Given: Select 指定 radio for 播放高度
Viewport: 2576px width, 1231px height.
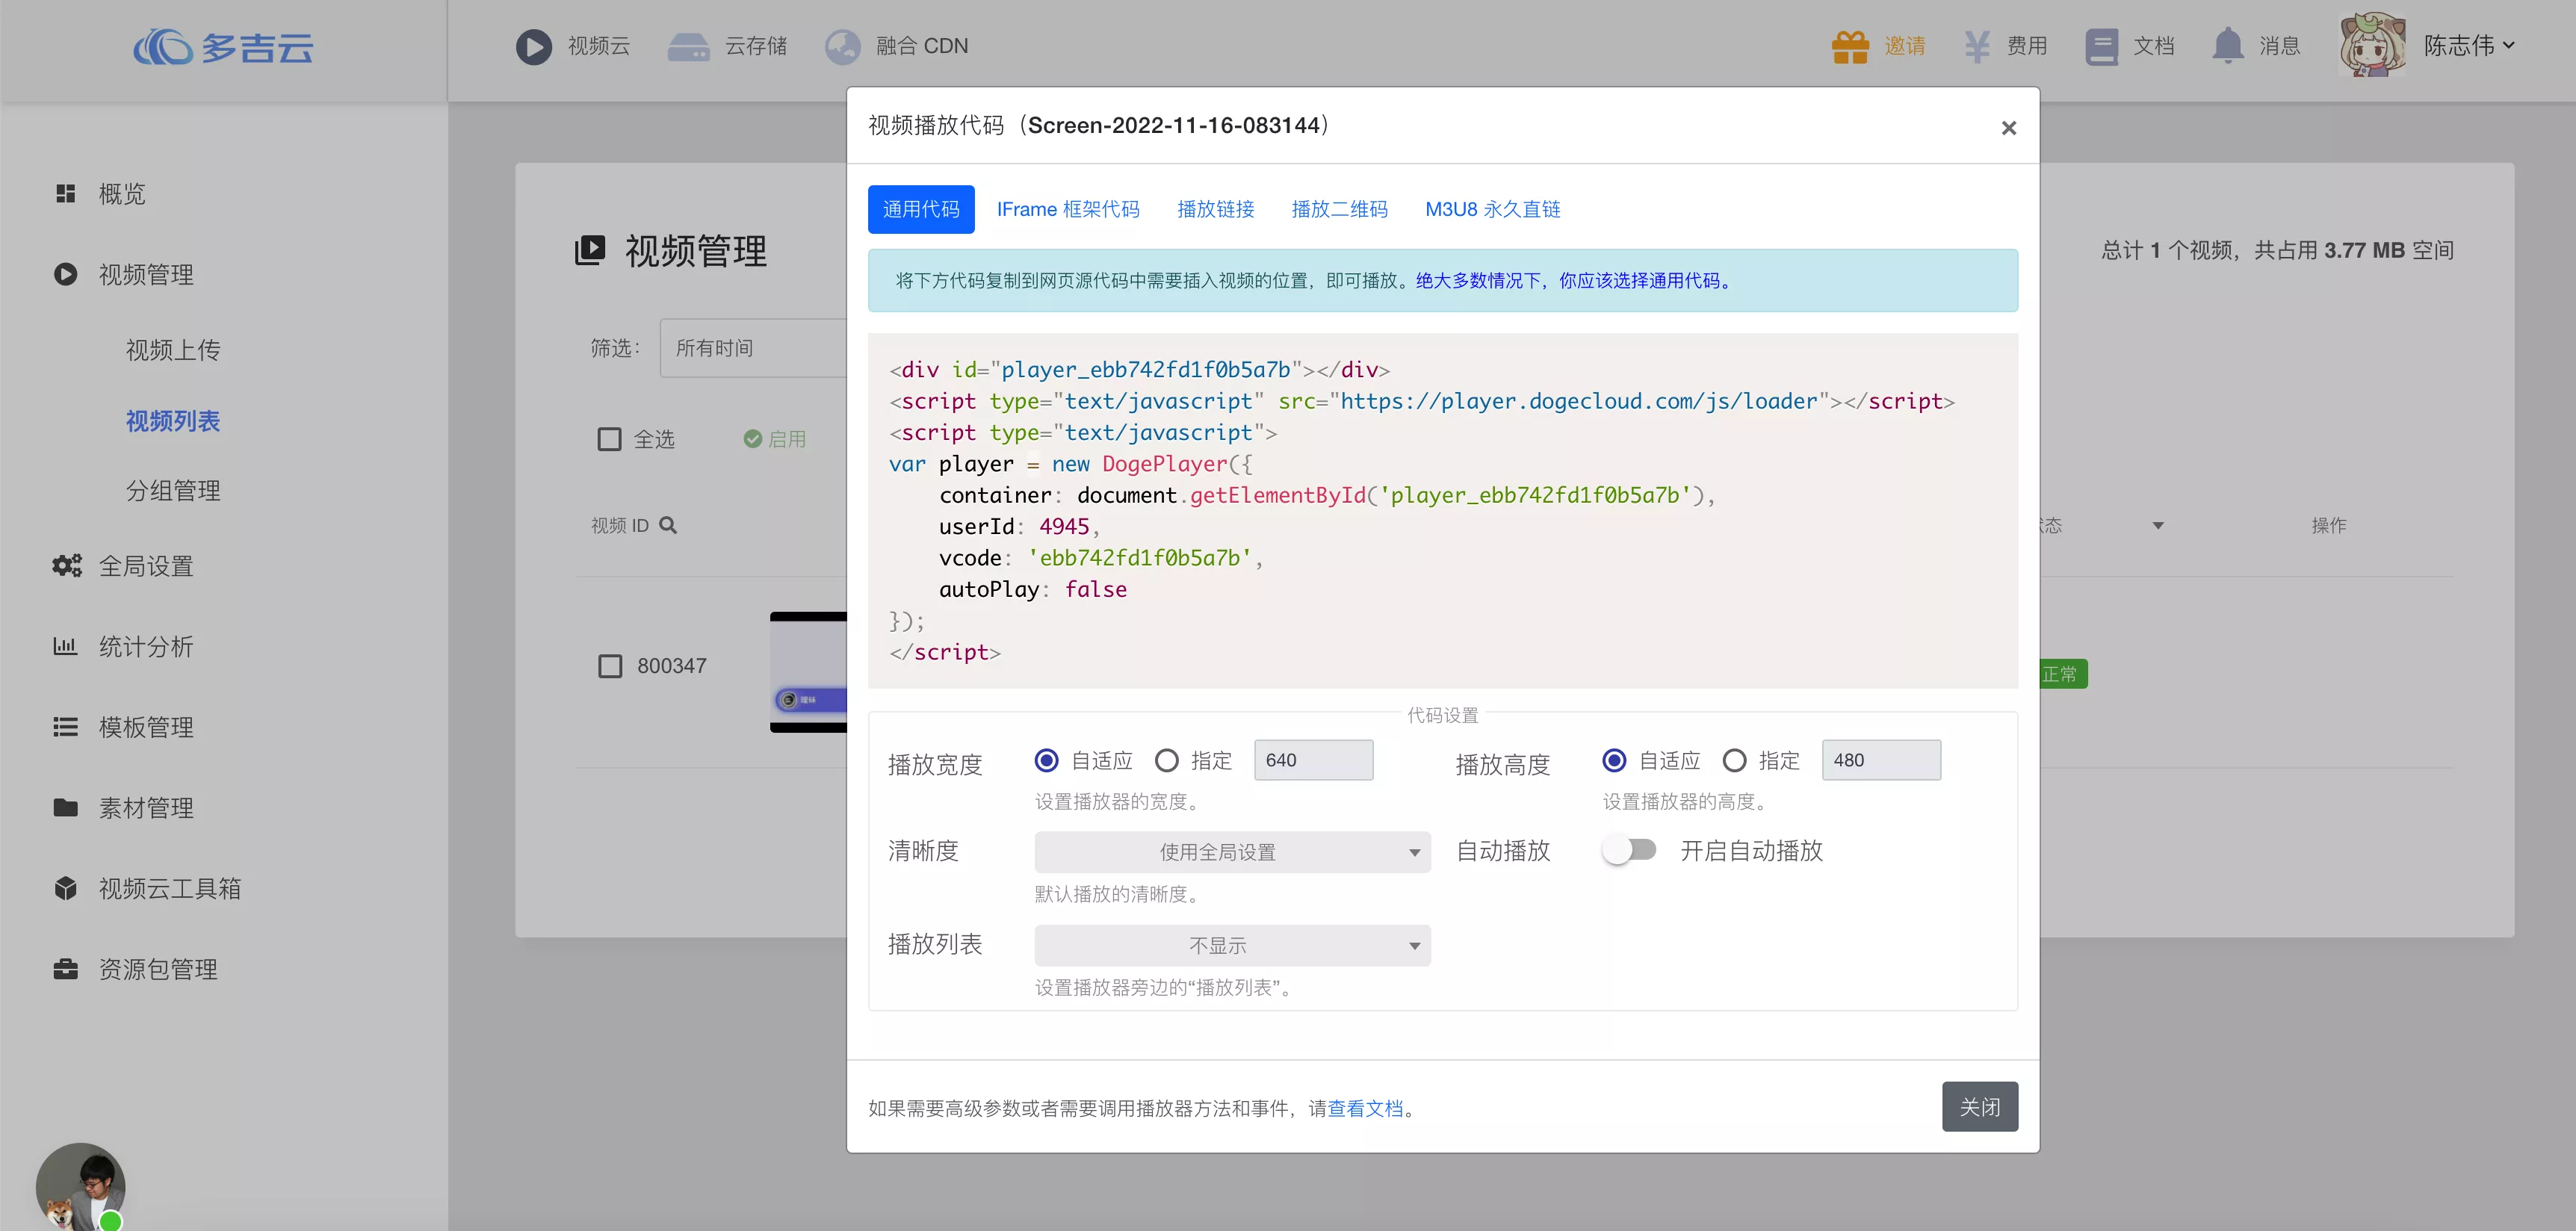Looking at the screenshot, I should click(1734, 761).
